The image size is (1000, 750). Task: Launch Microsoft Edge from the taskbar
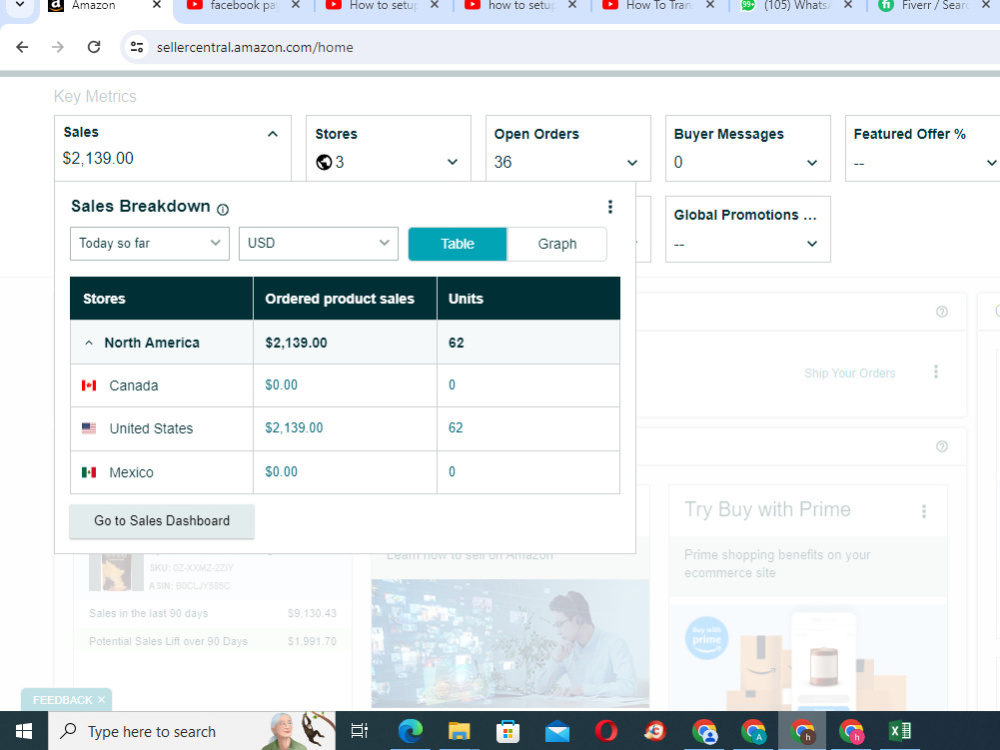[410, 731]
